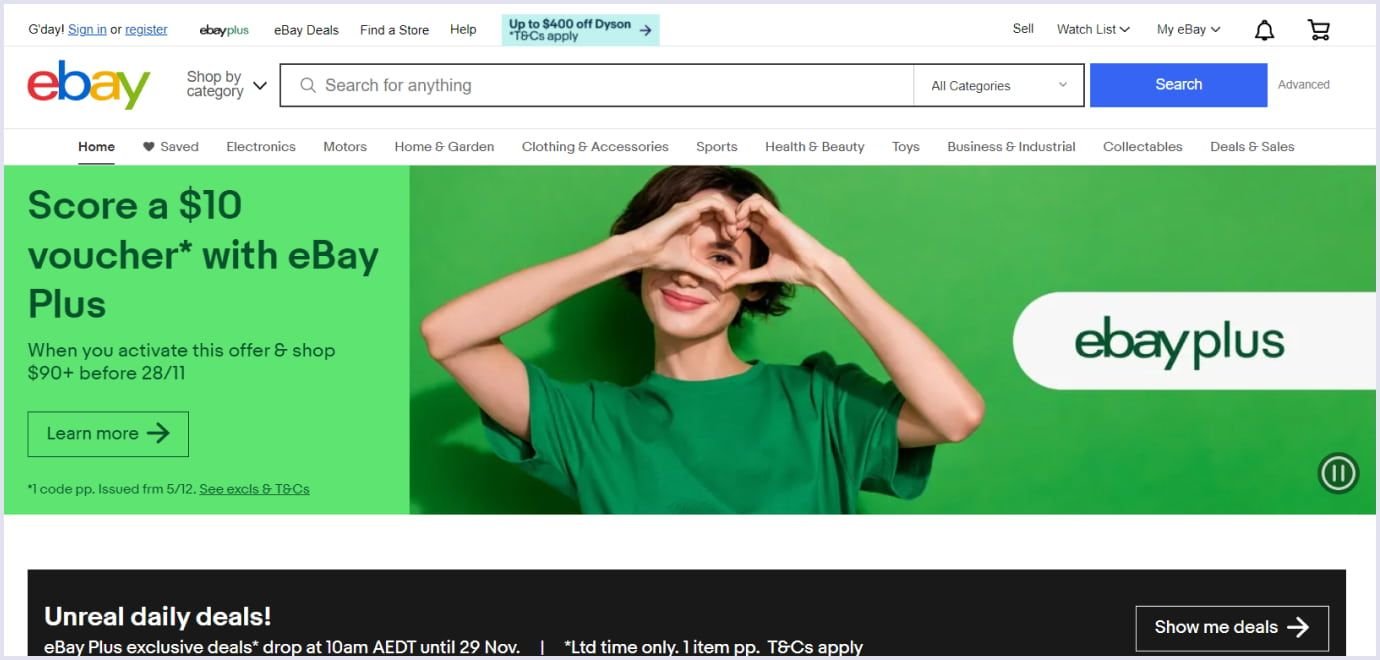The width and height of the screenshot is (1380, 660).
Task: Open the Home & Garden category
Action: click(444, 146)
